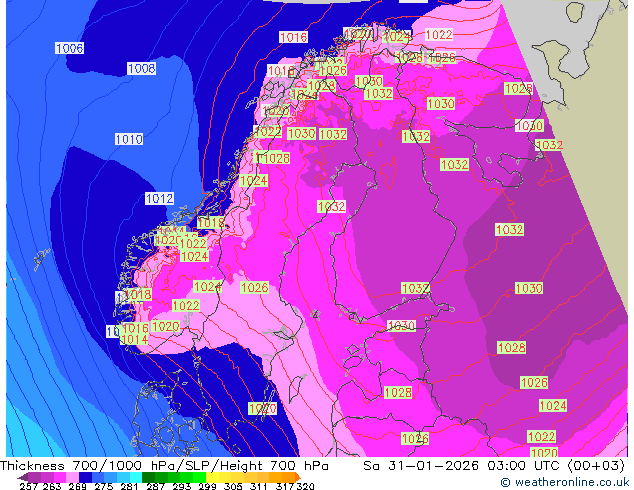Click the legend value 311
Screen dimensions: 634x490
[258, 486]
